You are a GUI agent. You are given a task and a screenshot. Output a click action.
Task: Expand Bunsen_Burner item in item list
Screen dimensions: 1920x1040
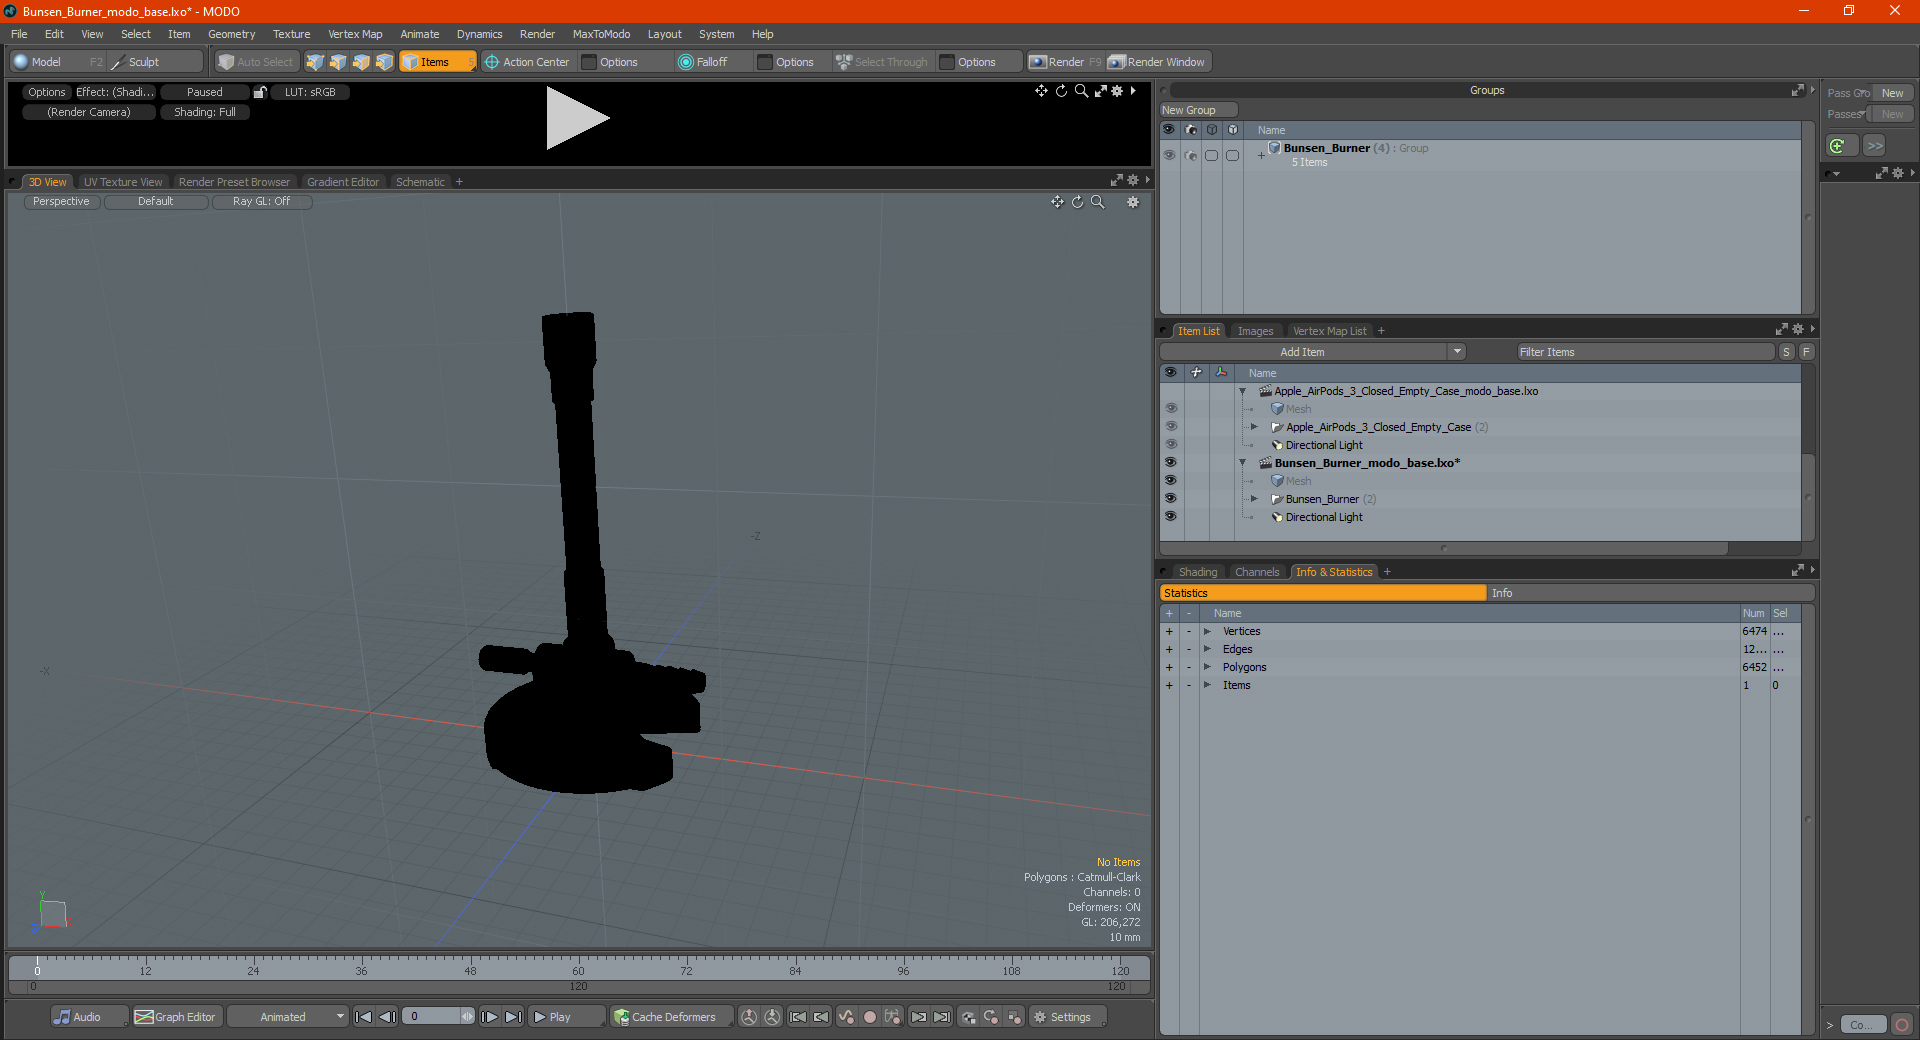(x=1255, y=499)
